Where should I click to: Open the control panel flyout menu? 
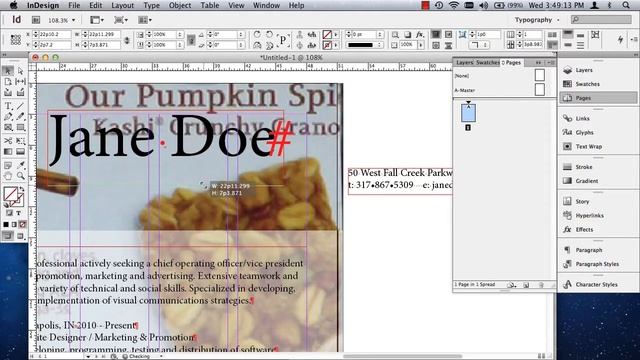coord(634,39)
